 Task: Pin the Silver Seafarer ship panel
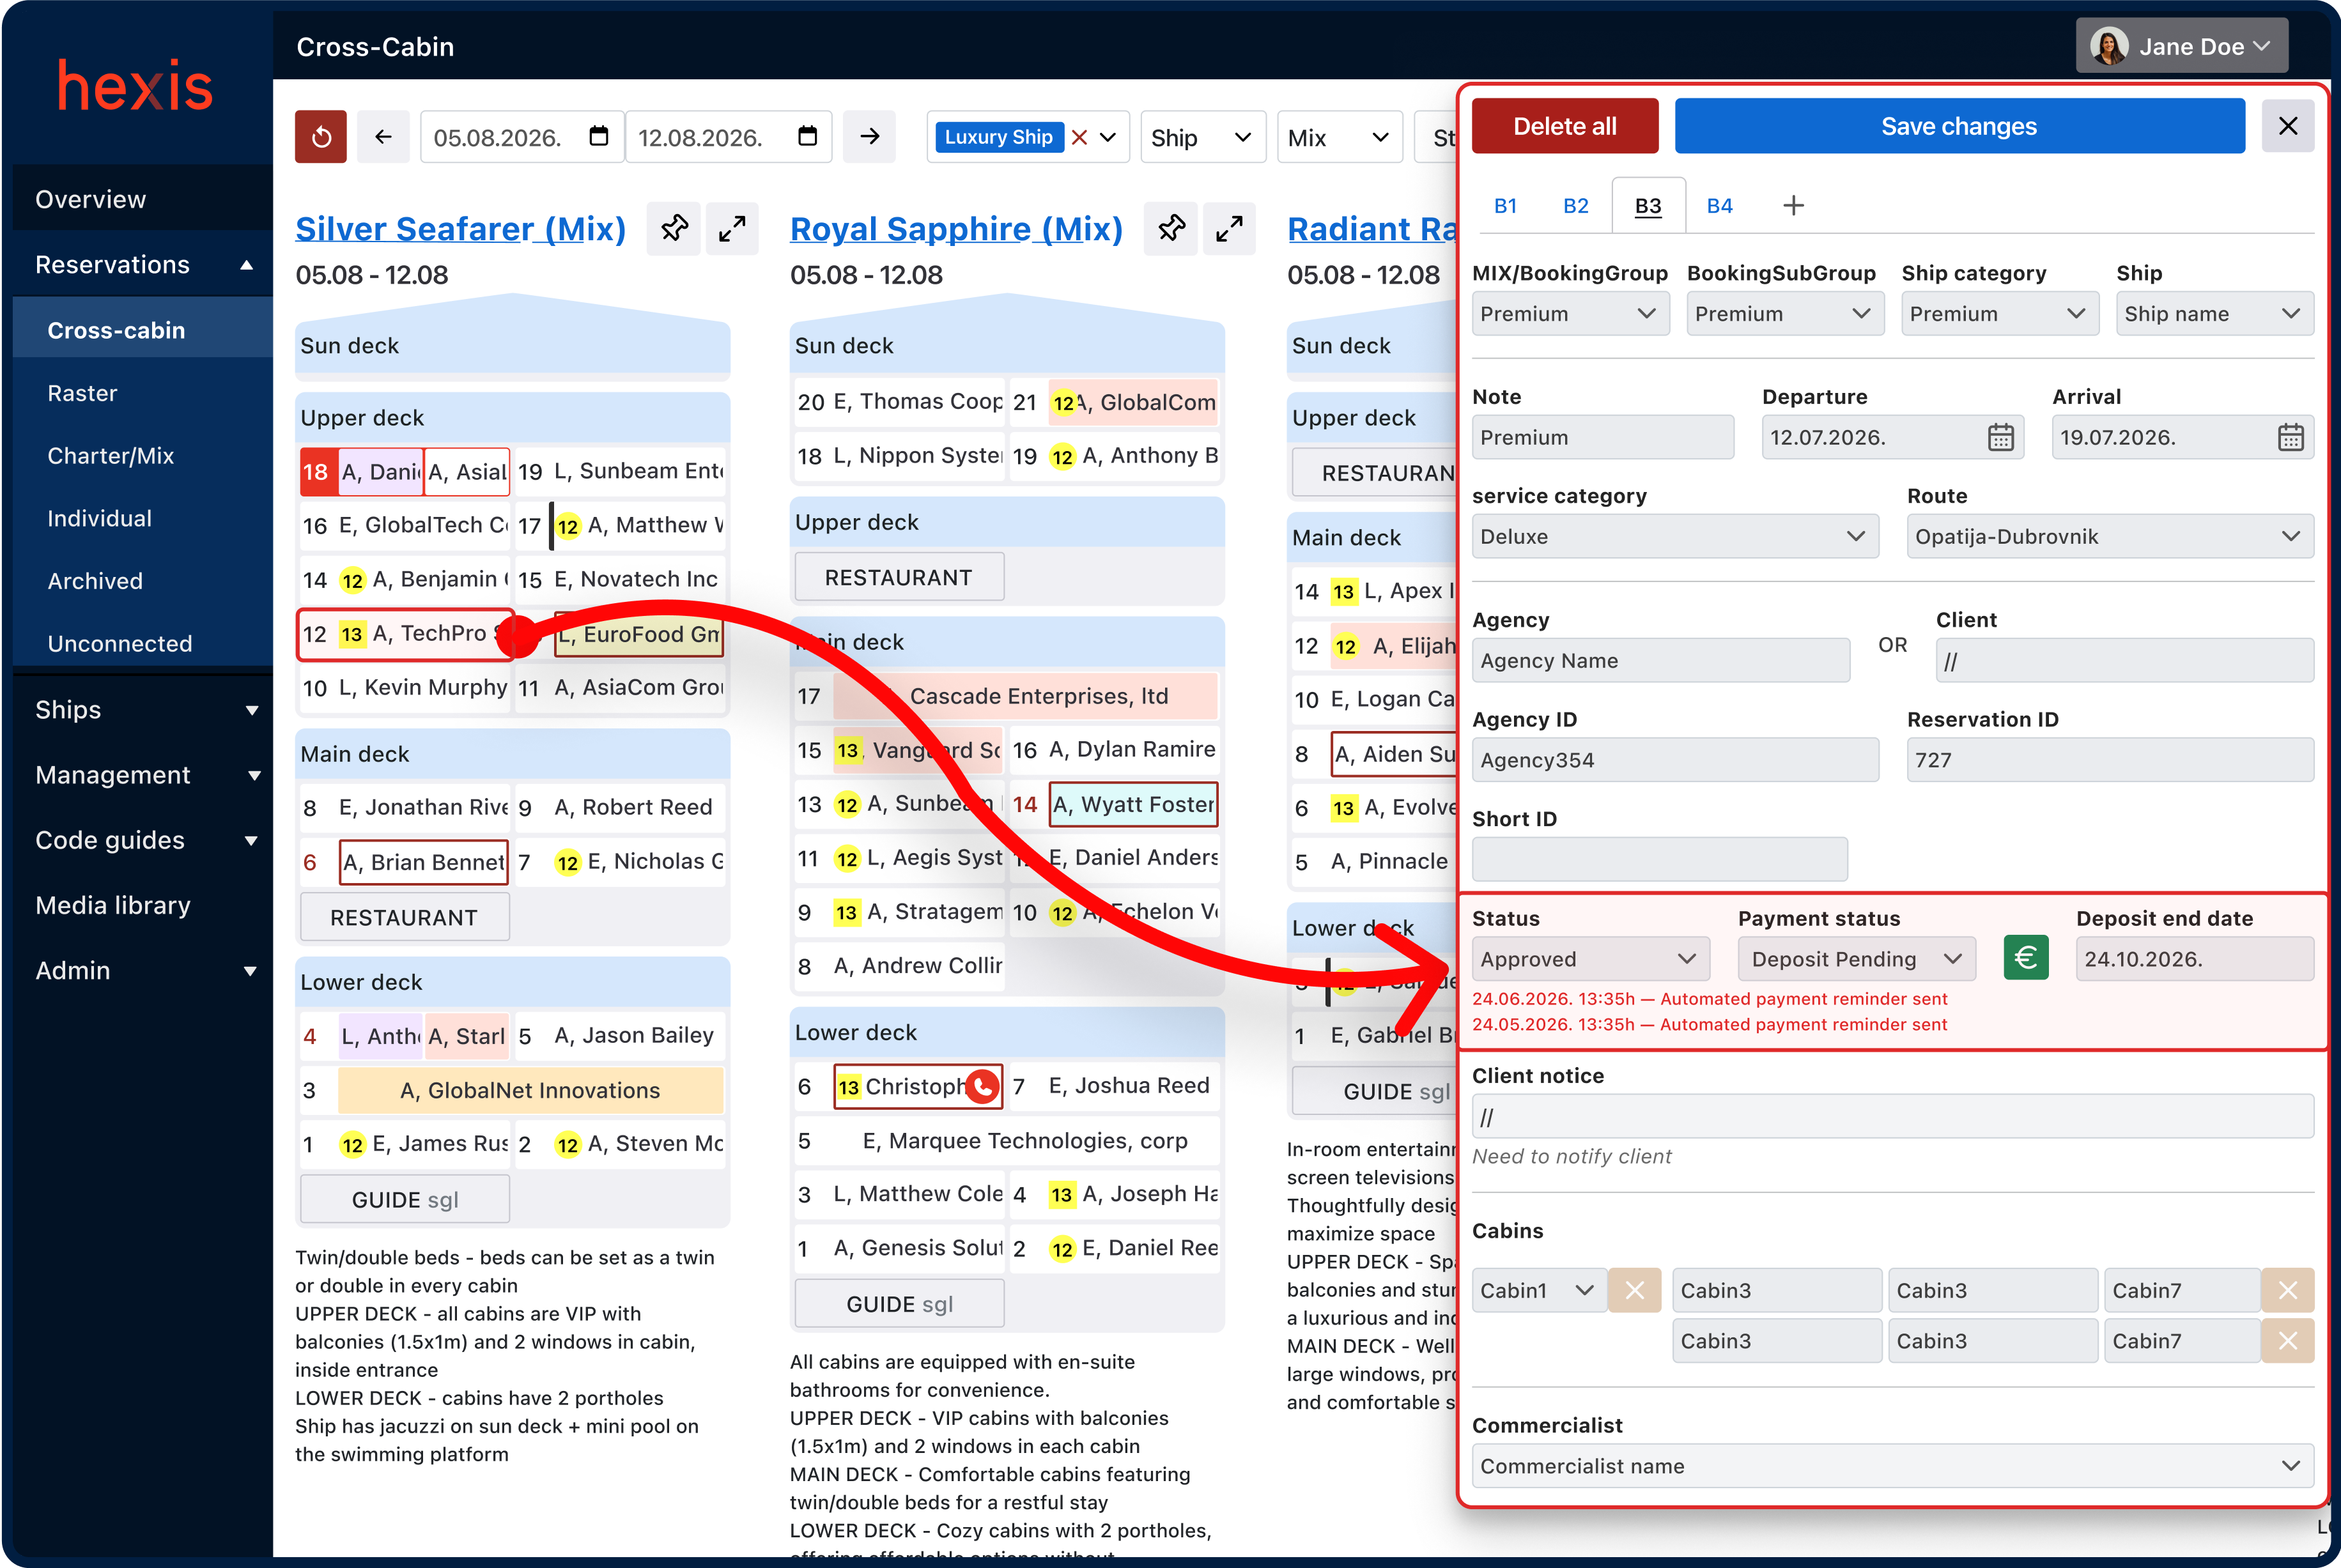674,229
